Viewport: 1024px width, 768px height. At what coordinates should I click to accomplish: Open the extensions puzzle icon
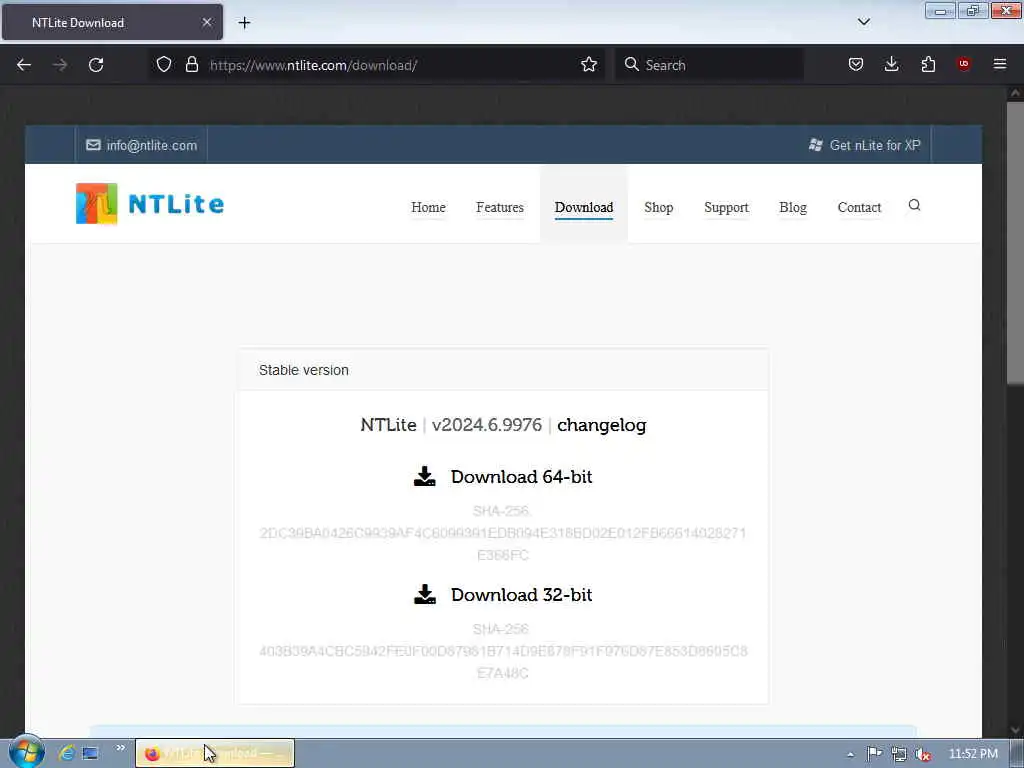[x=928, y=64]
